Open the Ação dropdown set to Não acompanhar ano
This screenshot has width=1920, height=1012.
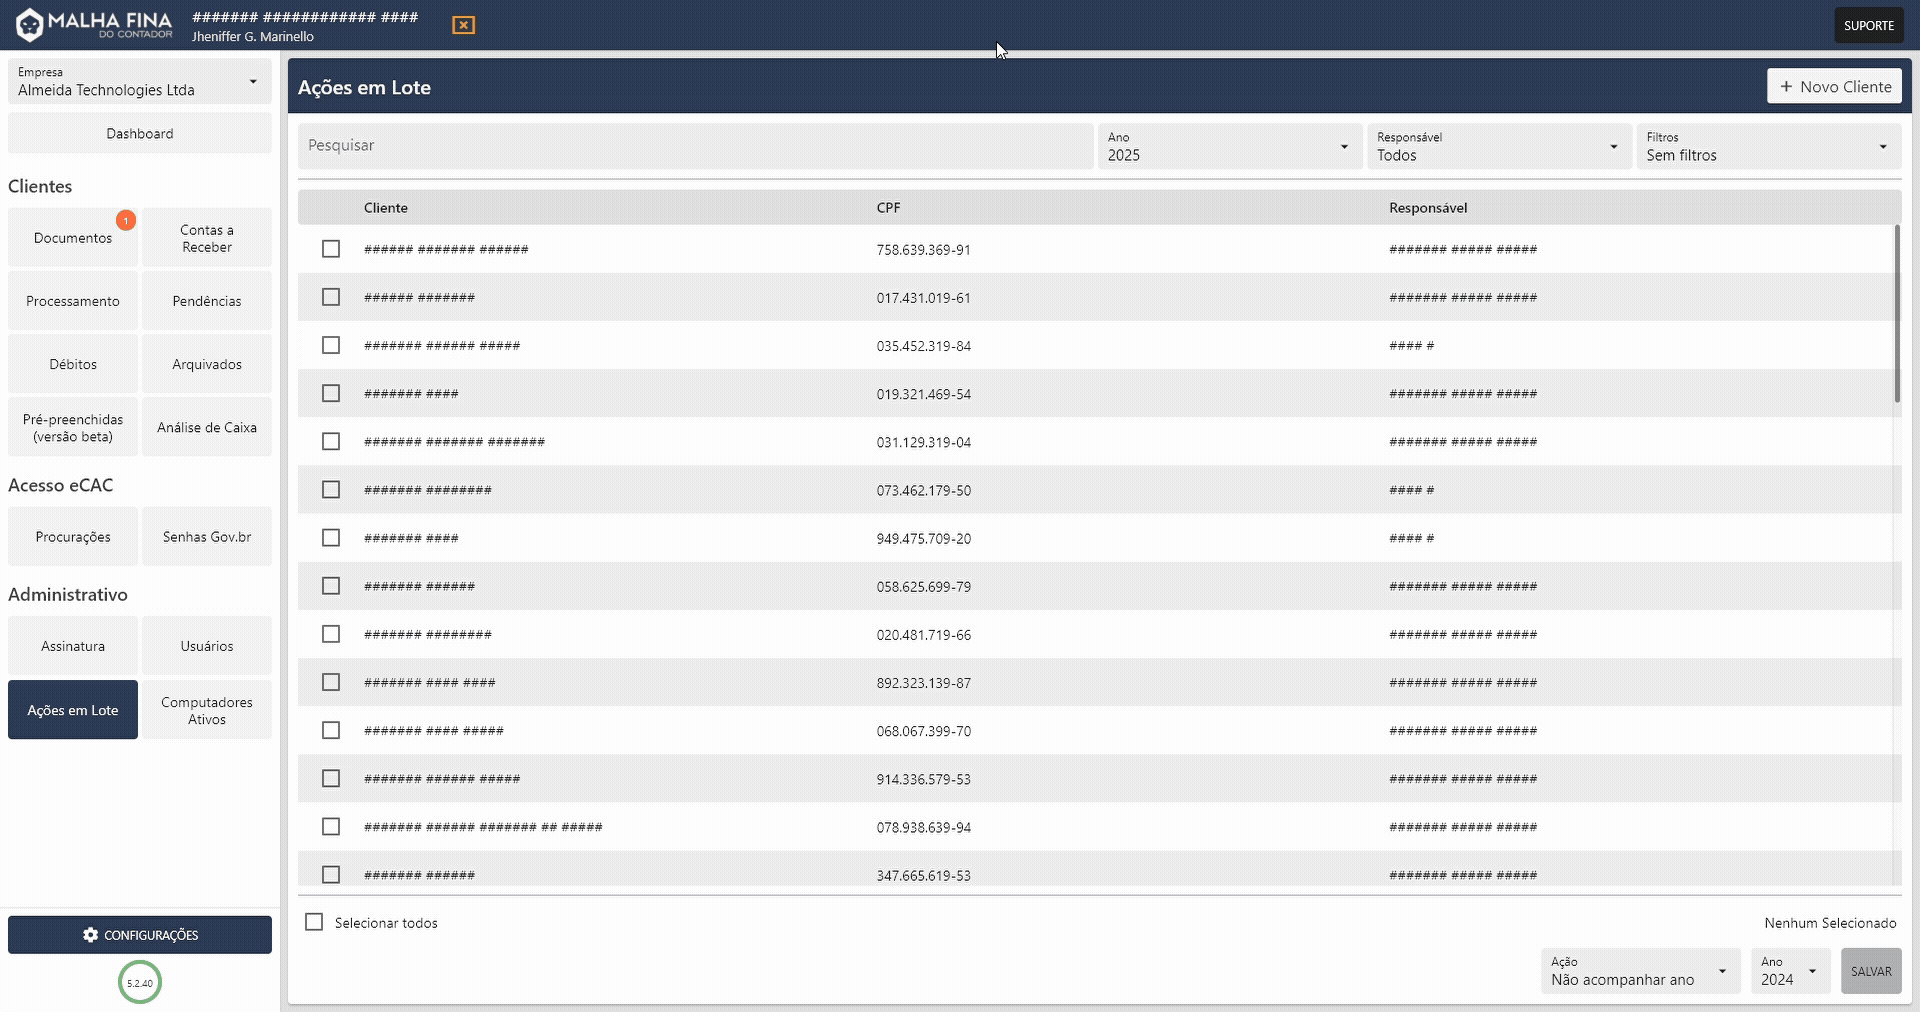1639,971
